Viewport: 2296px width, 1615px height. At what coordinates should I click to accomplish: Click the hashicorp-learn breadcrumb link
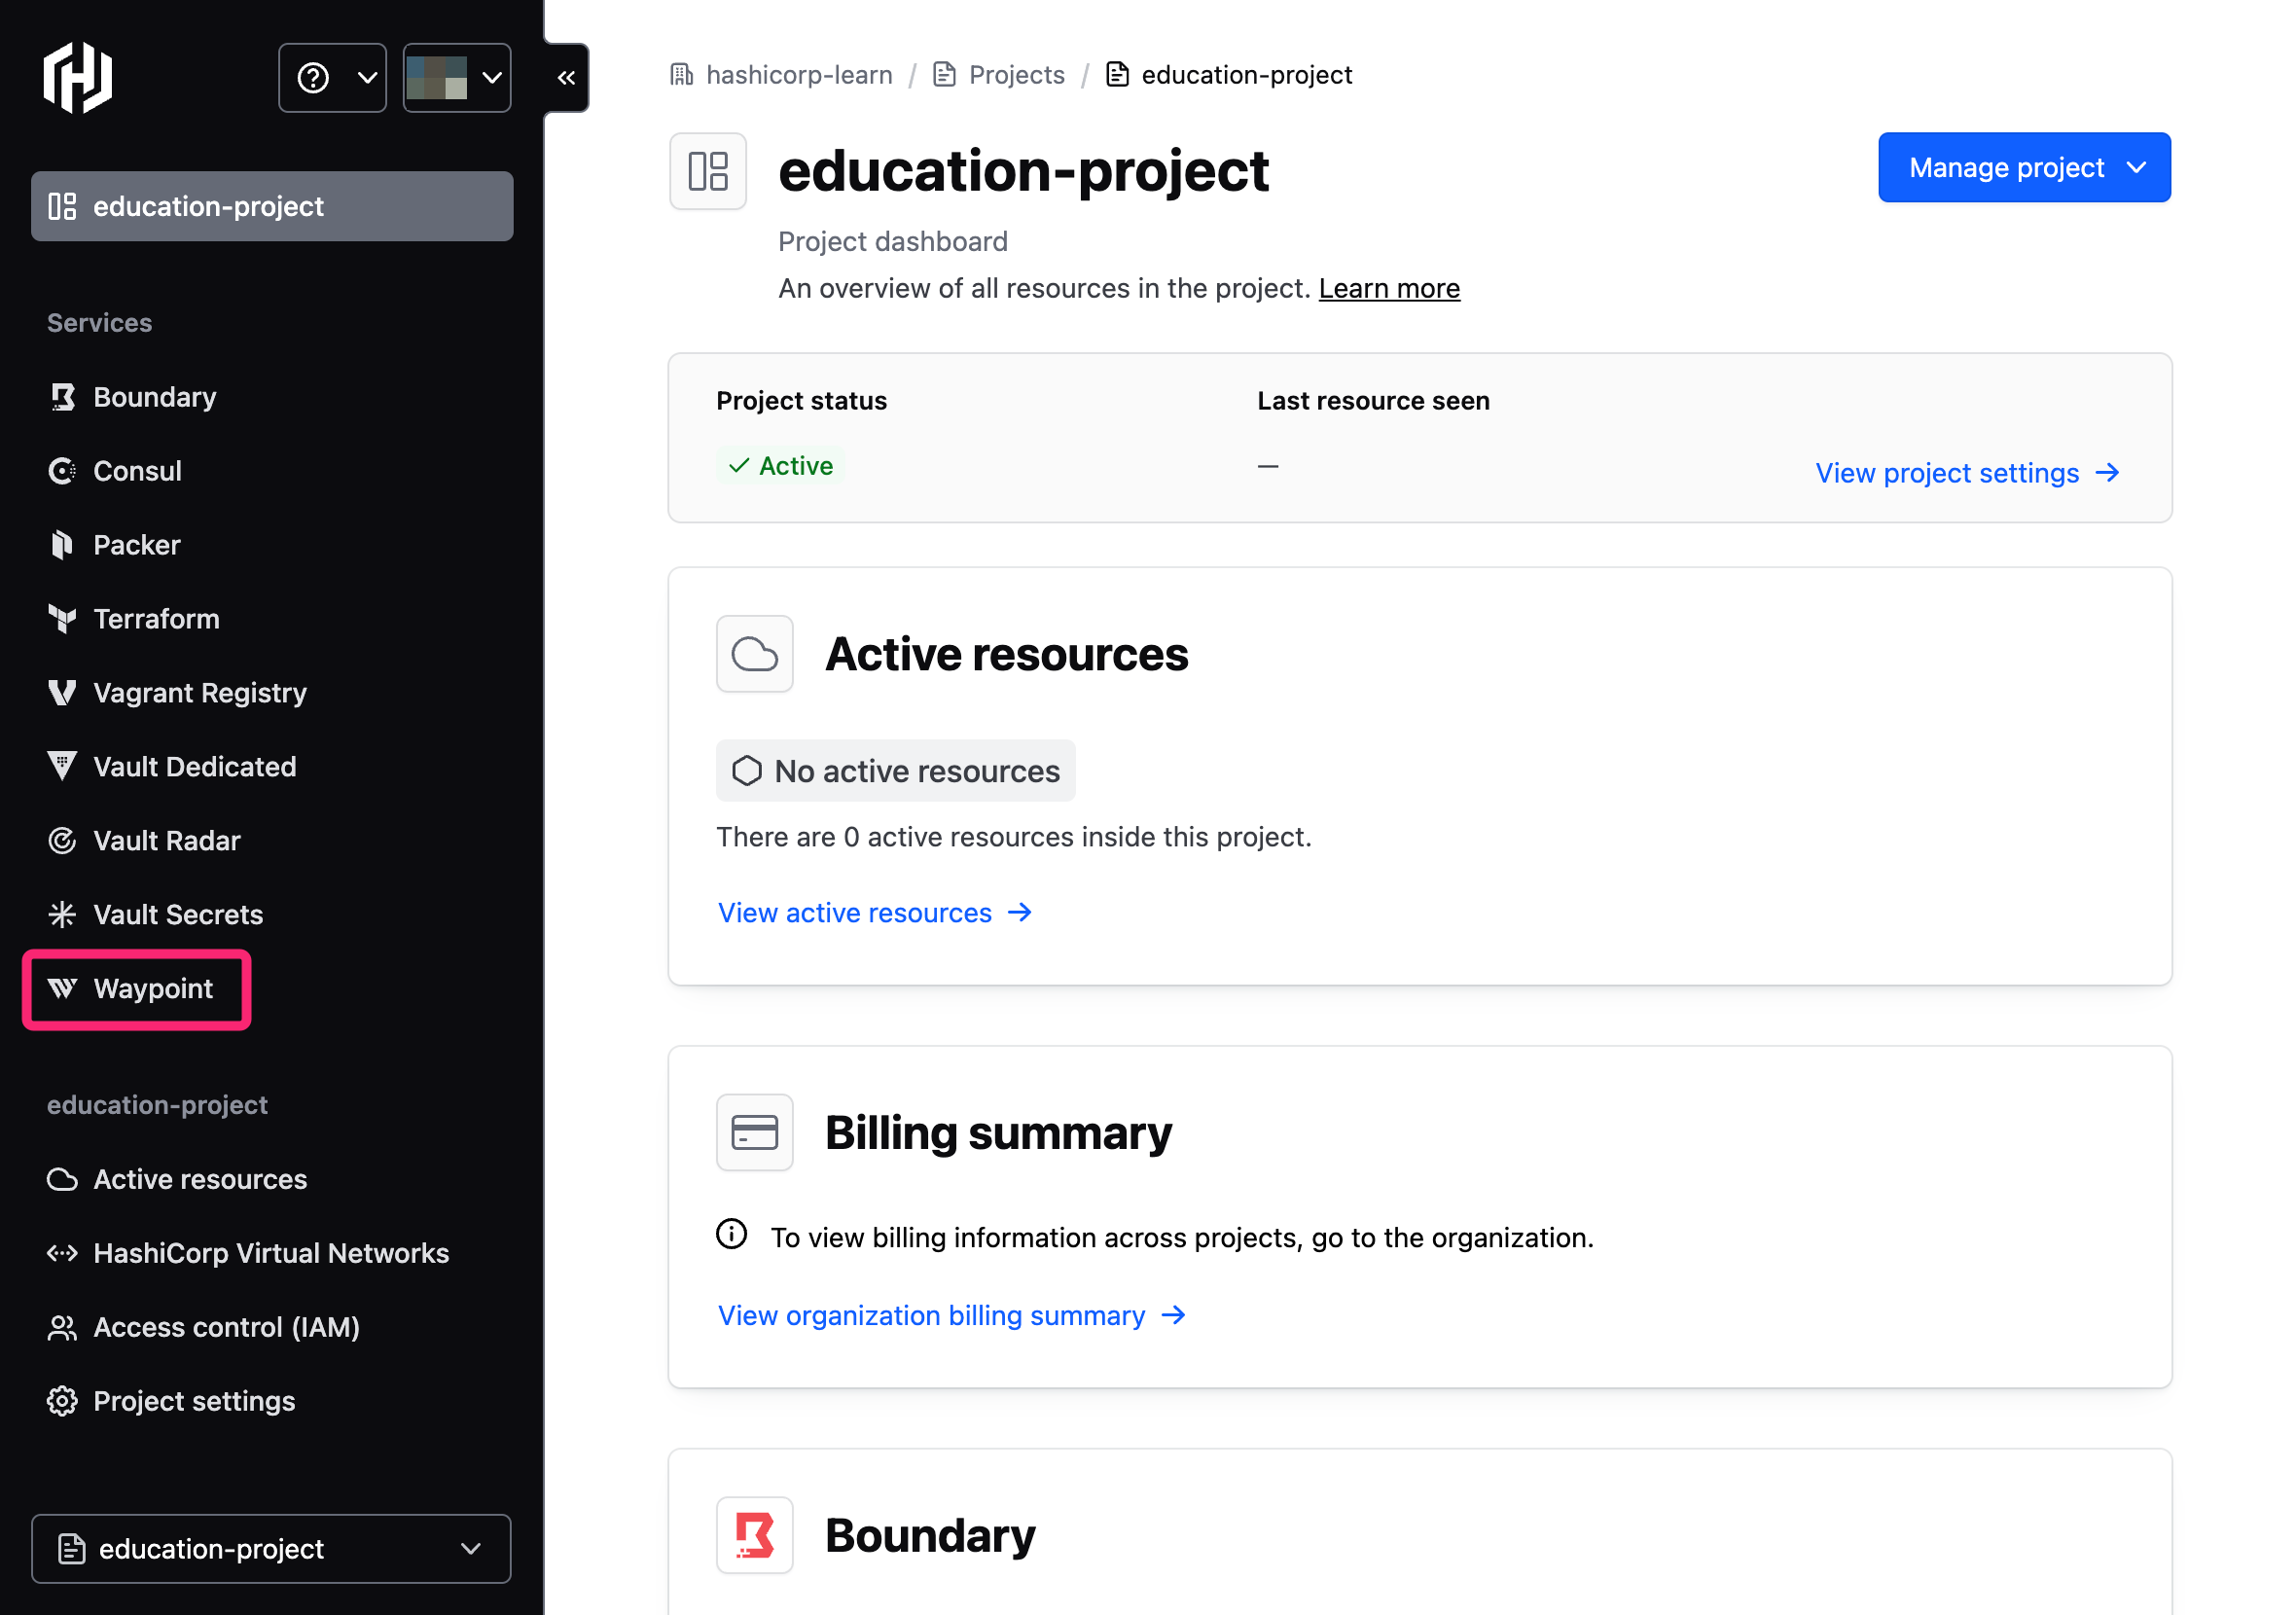click(799, 75)
